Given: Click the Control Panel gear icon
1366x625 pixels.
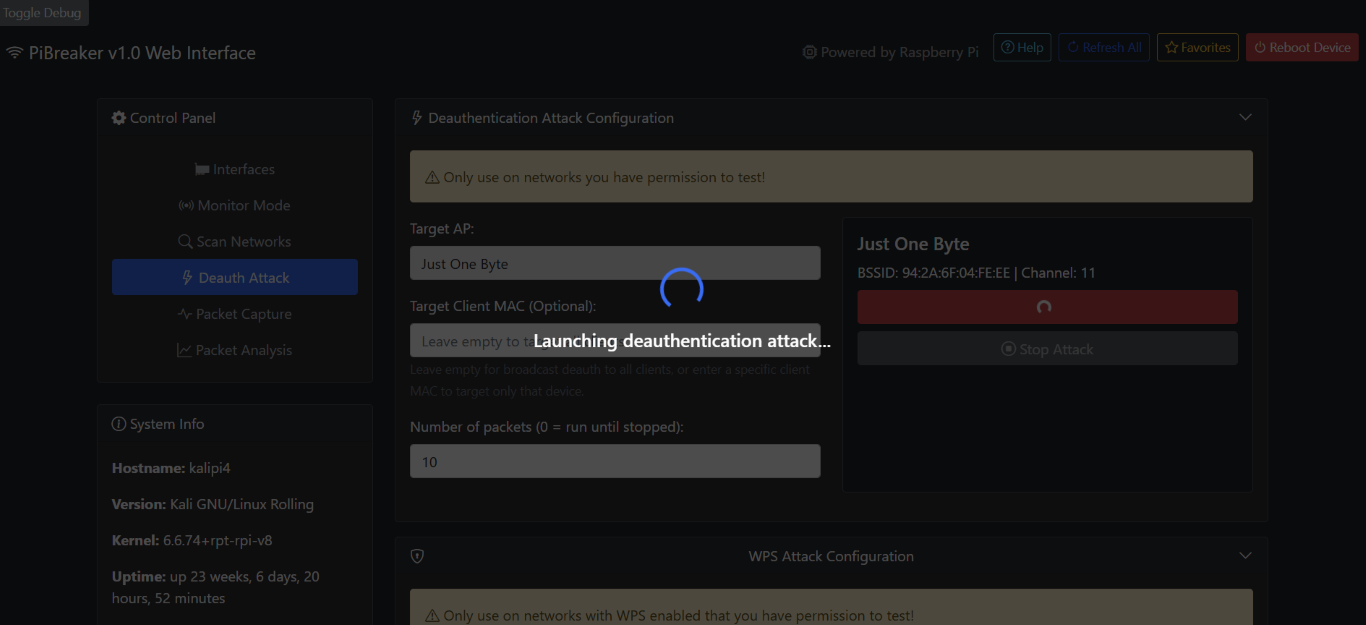Looking at the screenshot, I should pyautogui.click(x=119, y=118).
